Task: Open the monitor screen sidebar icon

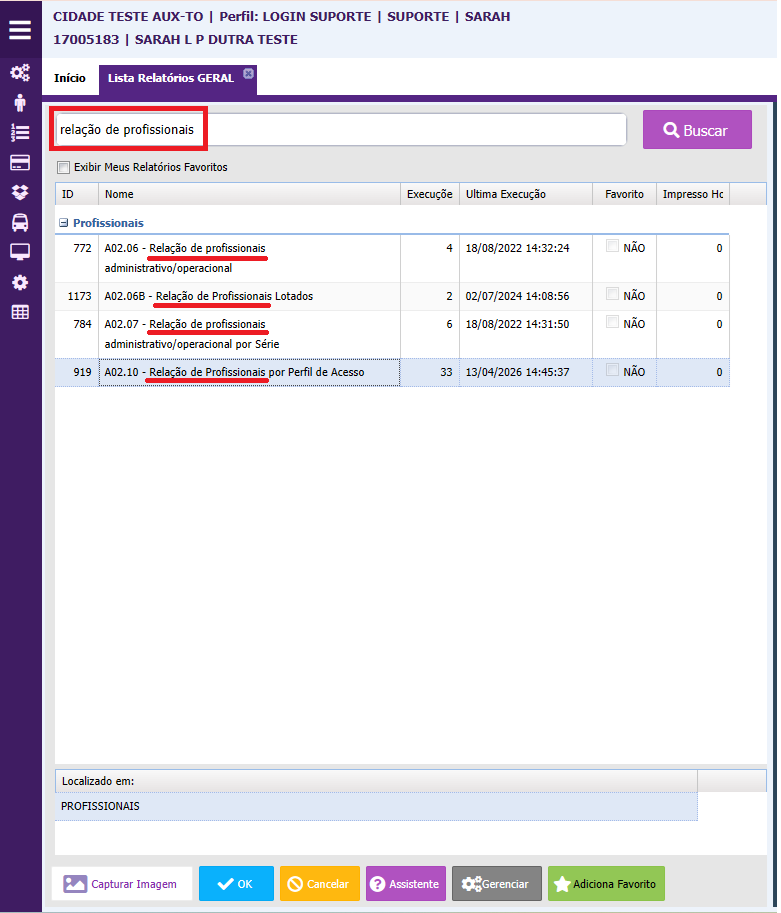Action: (20, 252)
